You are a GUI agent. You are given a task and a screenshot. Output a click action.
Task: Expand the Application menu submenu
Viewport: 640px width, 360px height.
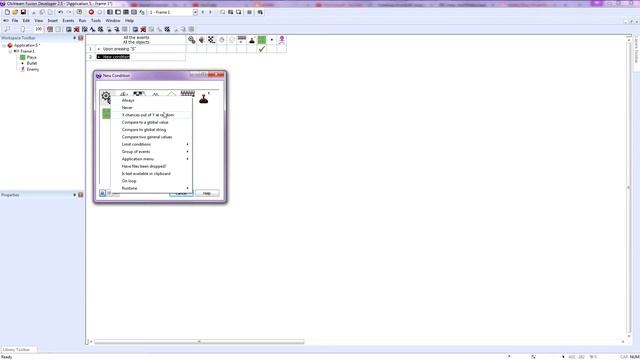coord(151,159)
